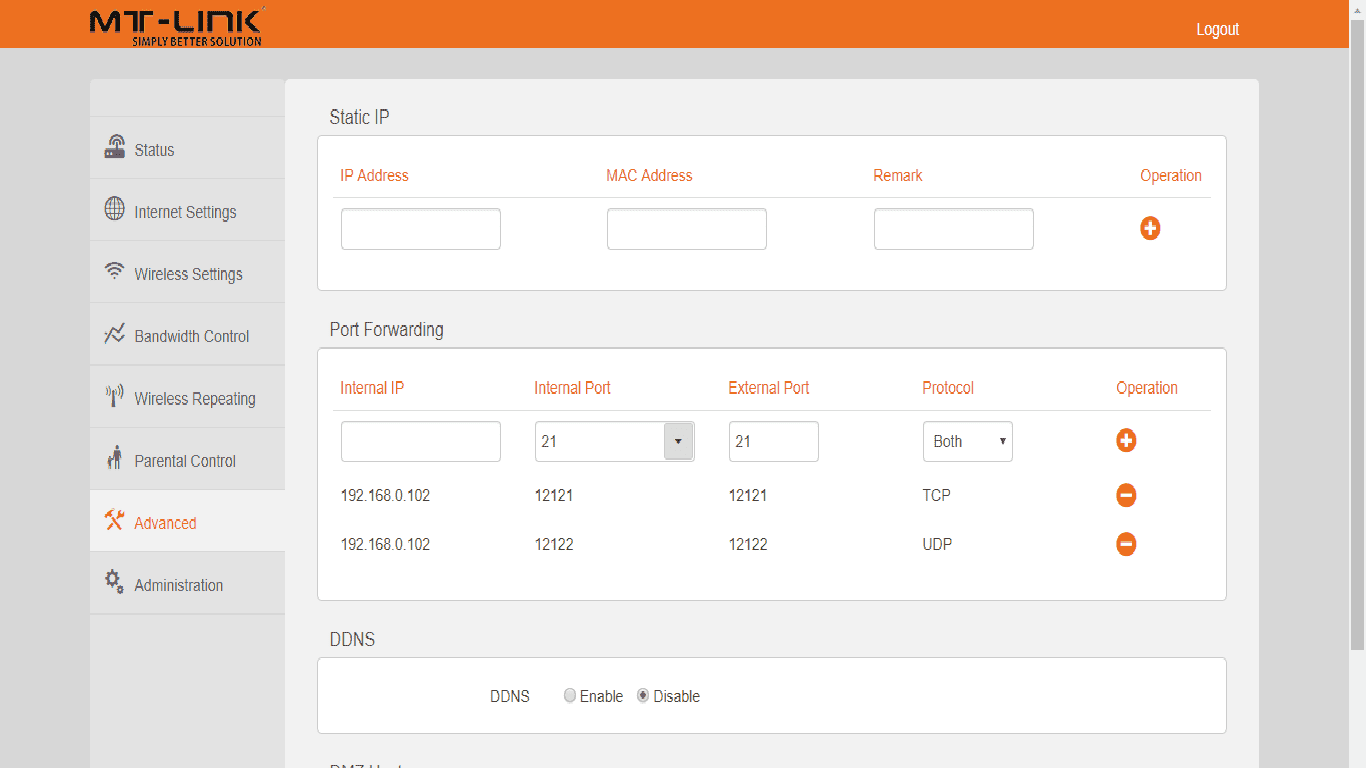This screenshot has height=768, width=1366.
Task: Click the UDP protocol cell
Action: (937, 544)
